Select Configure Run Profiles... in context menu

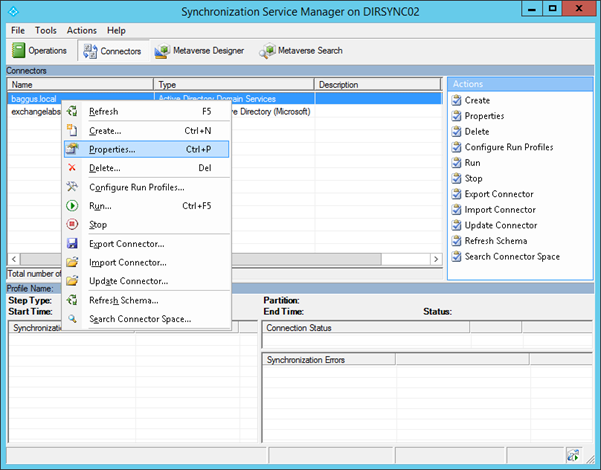[x=136, y=187]
